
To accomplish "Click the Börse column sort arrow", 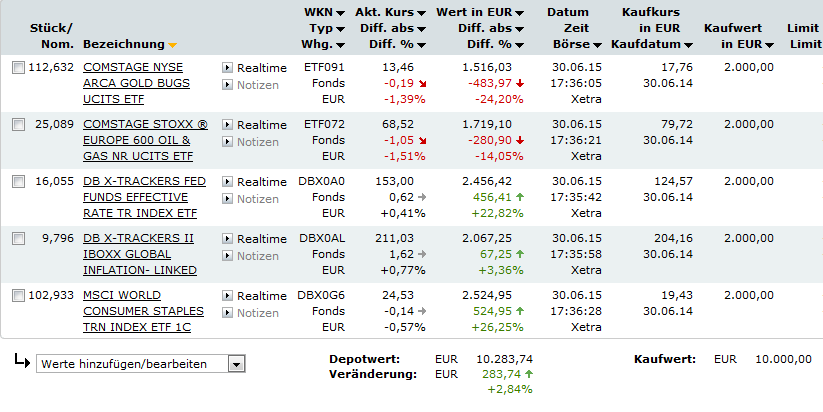I will (x=597, y=46).
